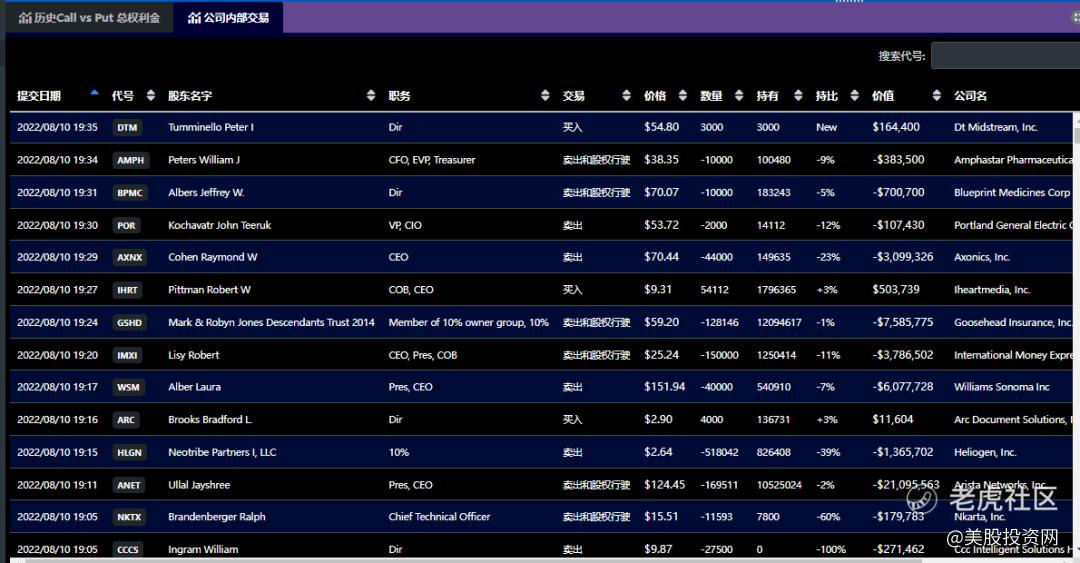
Task: Select shareholder Brandenberger Ralph
Action: point(216,517)
